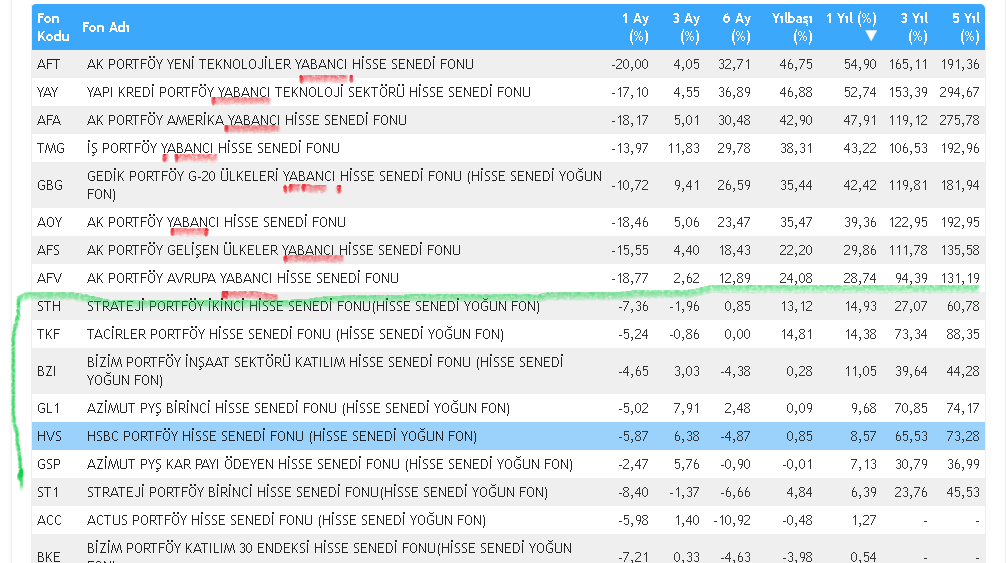Open fund code AFT
The image size is (1006, 563).
(x=48, y=64)
